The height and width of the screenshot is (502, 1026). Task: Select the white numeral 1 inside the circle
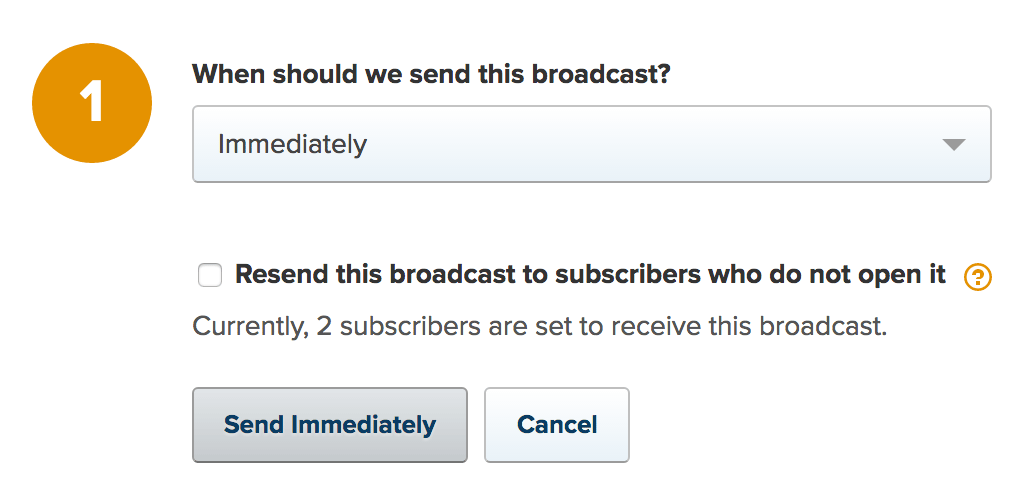coord(92,103)
